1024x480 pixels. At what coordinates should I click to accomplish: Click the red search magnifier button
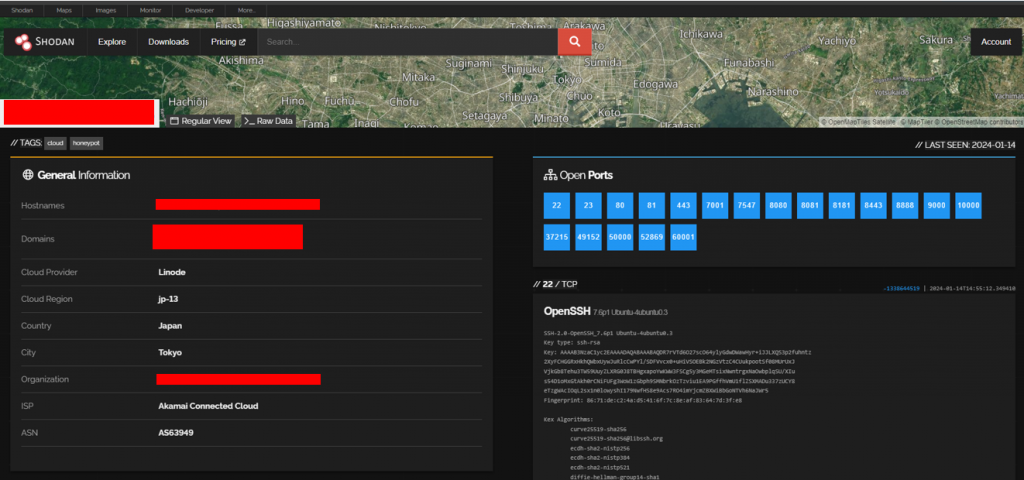[x=574, y=42]
